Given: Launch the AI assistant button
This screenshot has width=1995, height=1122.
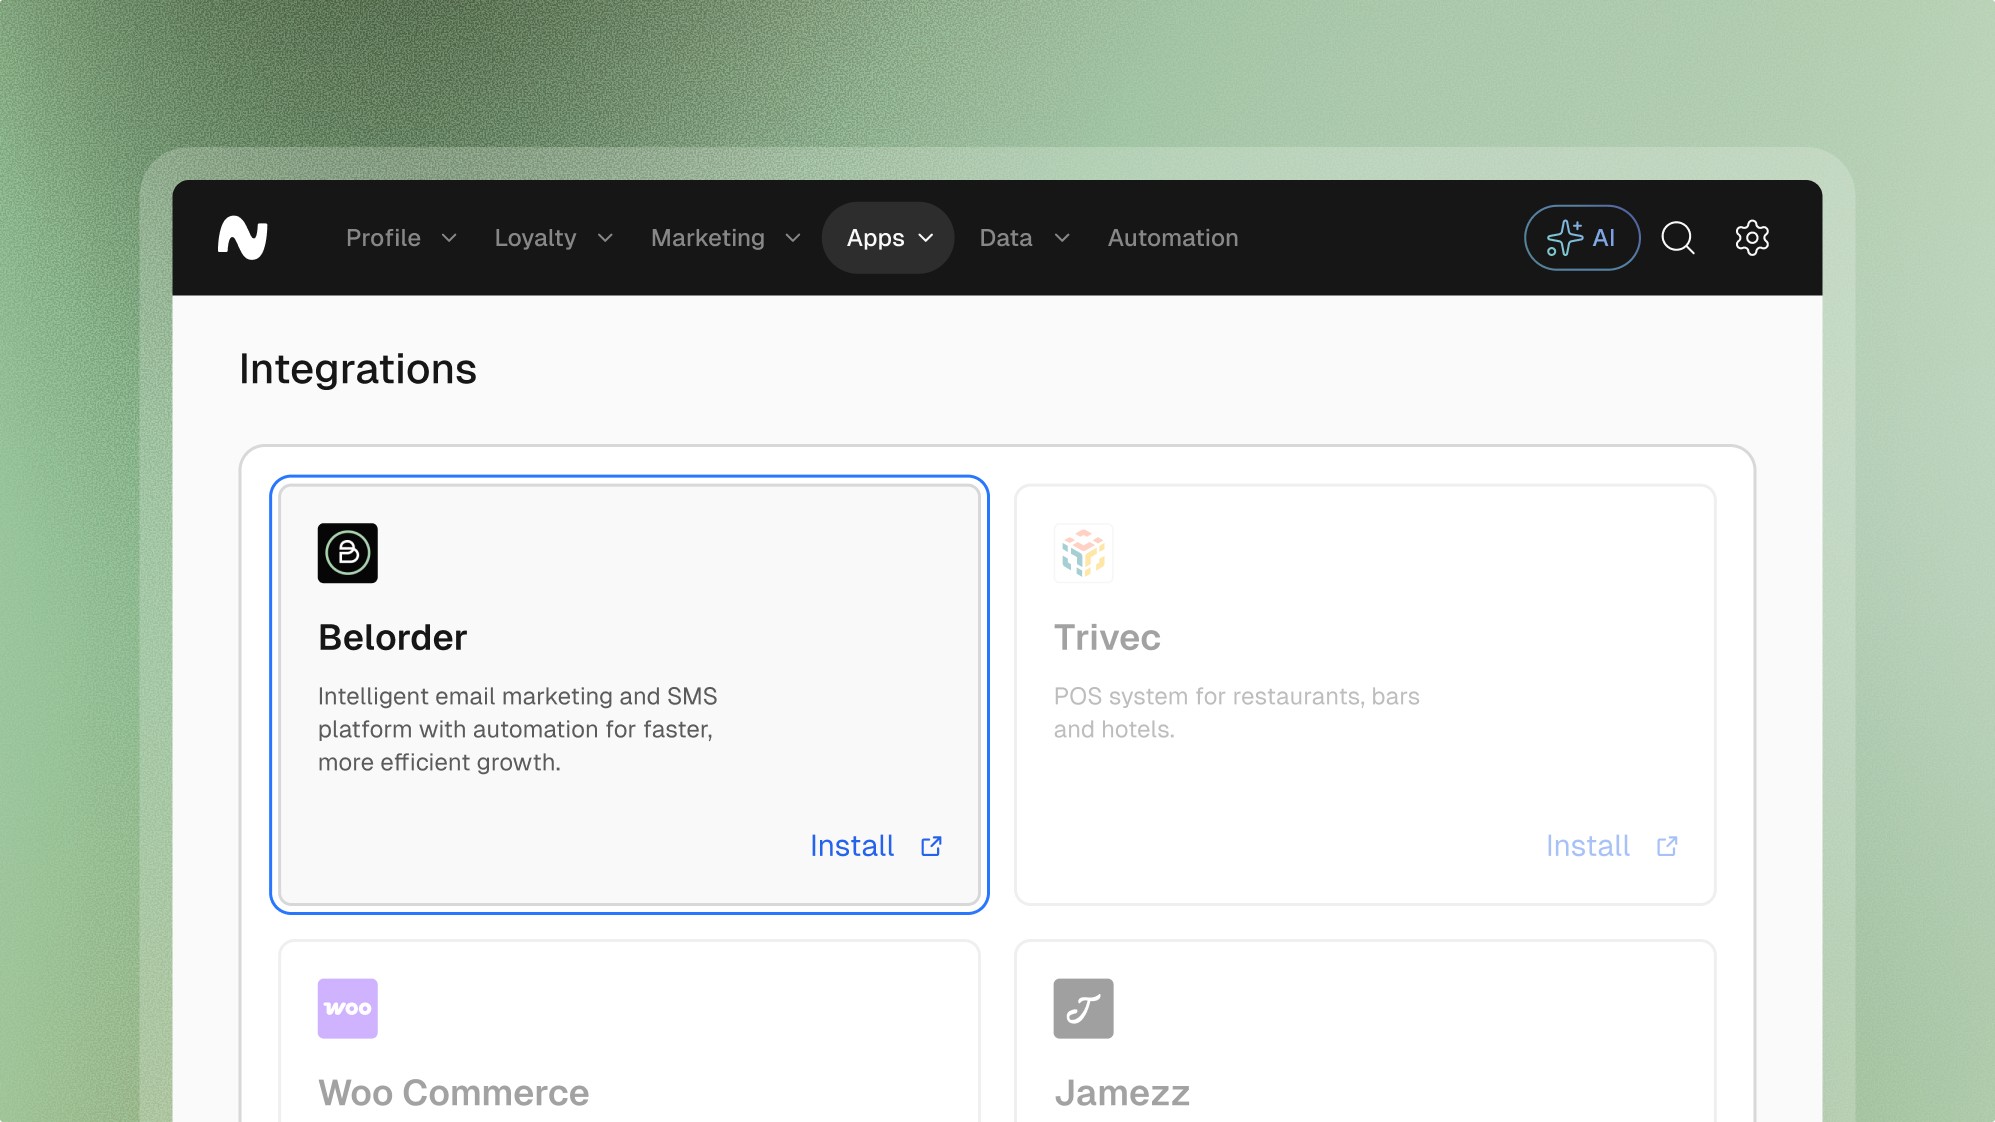Looking at the screenshot, I should pos(1581,238).
